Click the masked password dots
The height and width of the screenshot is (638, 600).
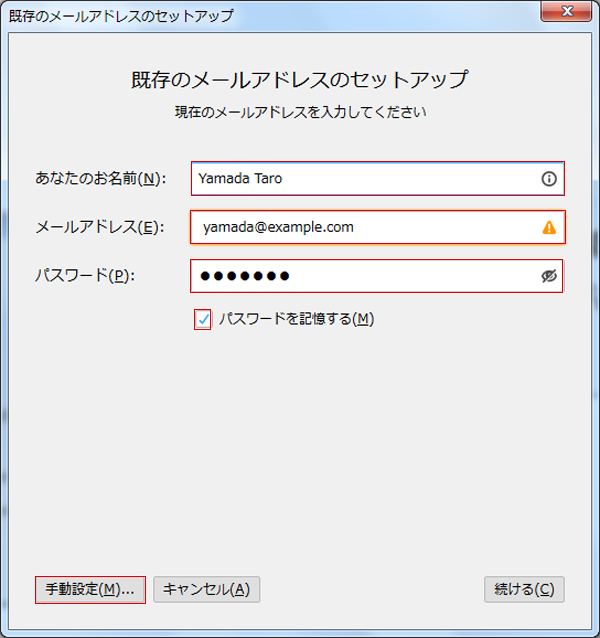click(245, 277)
